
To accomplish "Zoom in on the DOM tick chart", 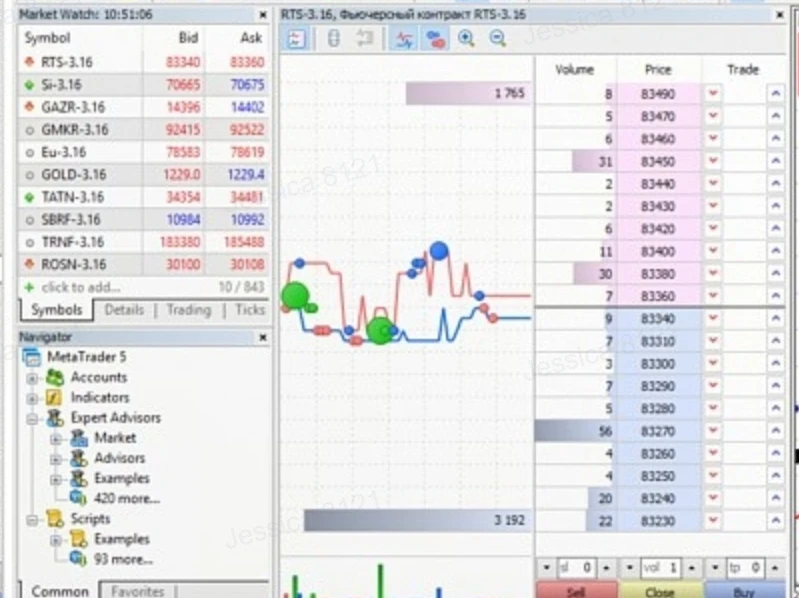I will point(466,39).
